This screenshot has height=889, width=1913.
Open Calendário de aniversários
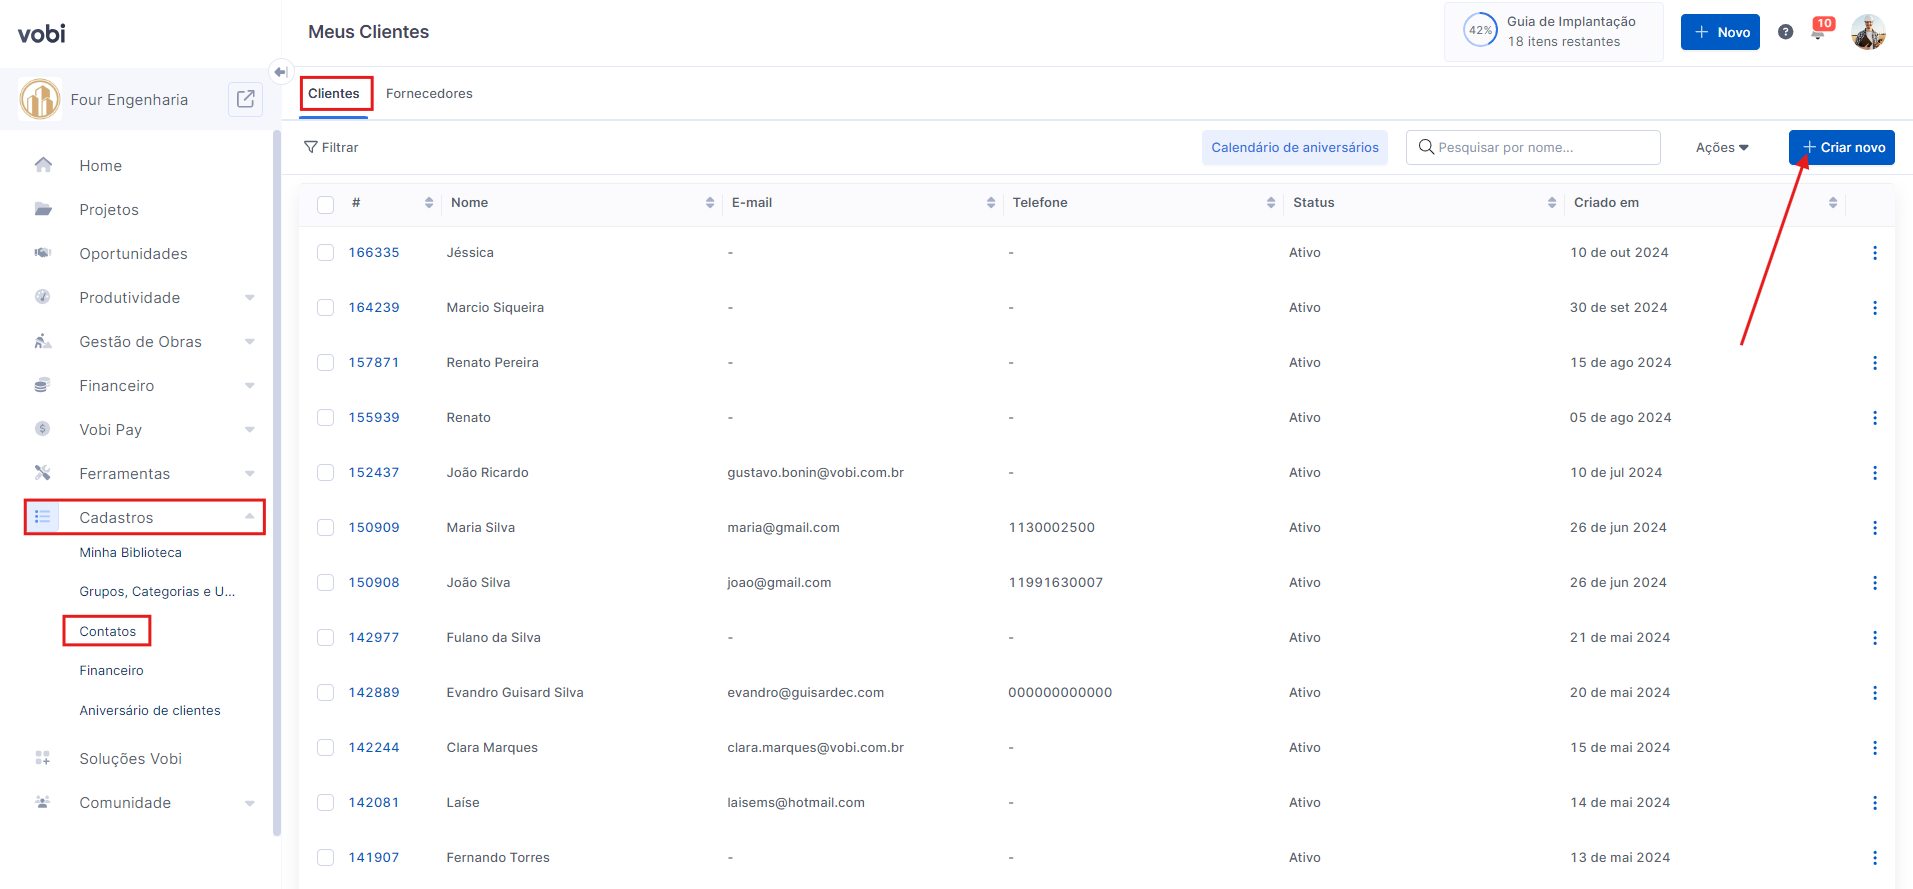click(x=1295, y=147)
